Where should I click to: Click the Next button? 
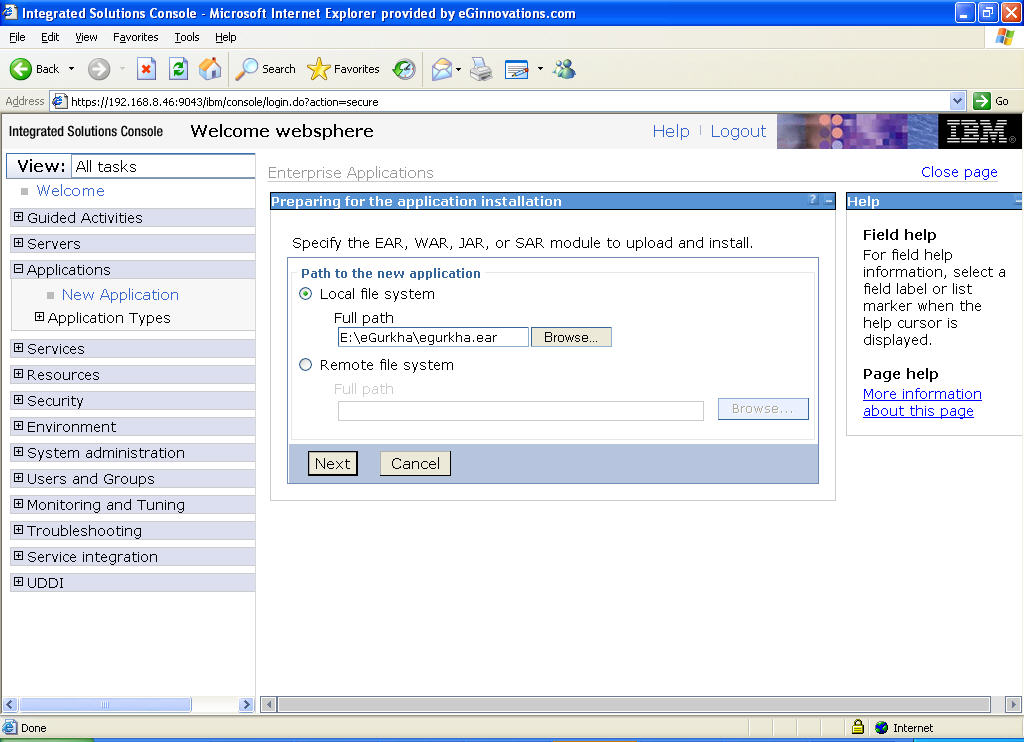click(333, 464)
